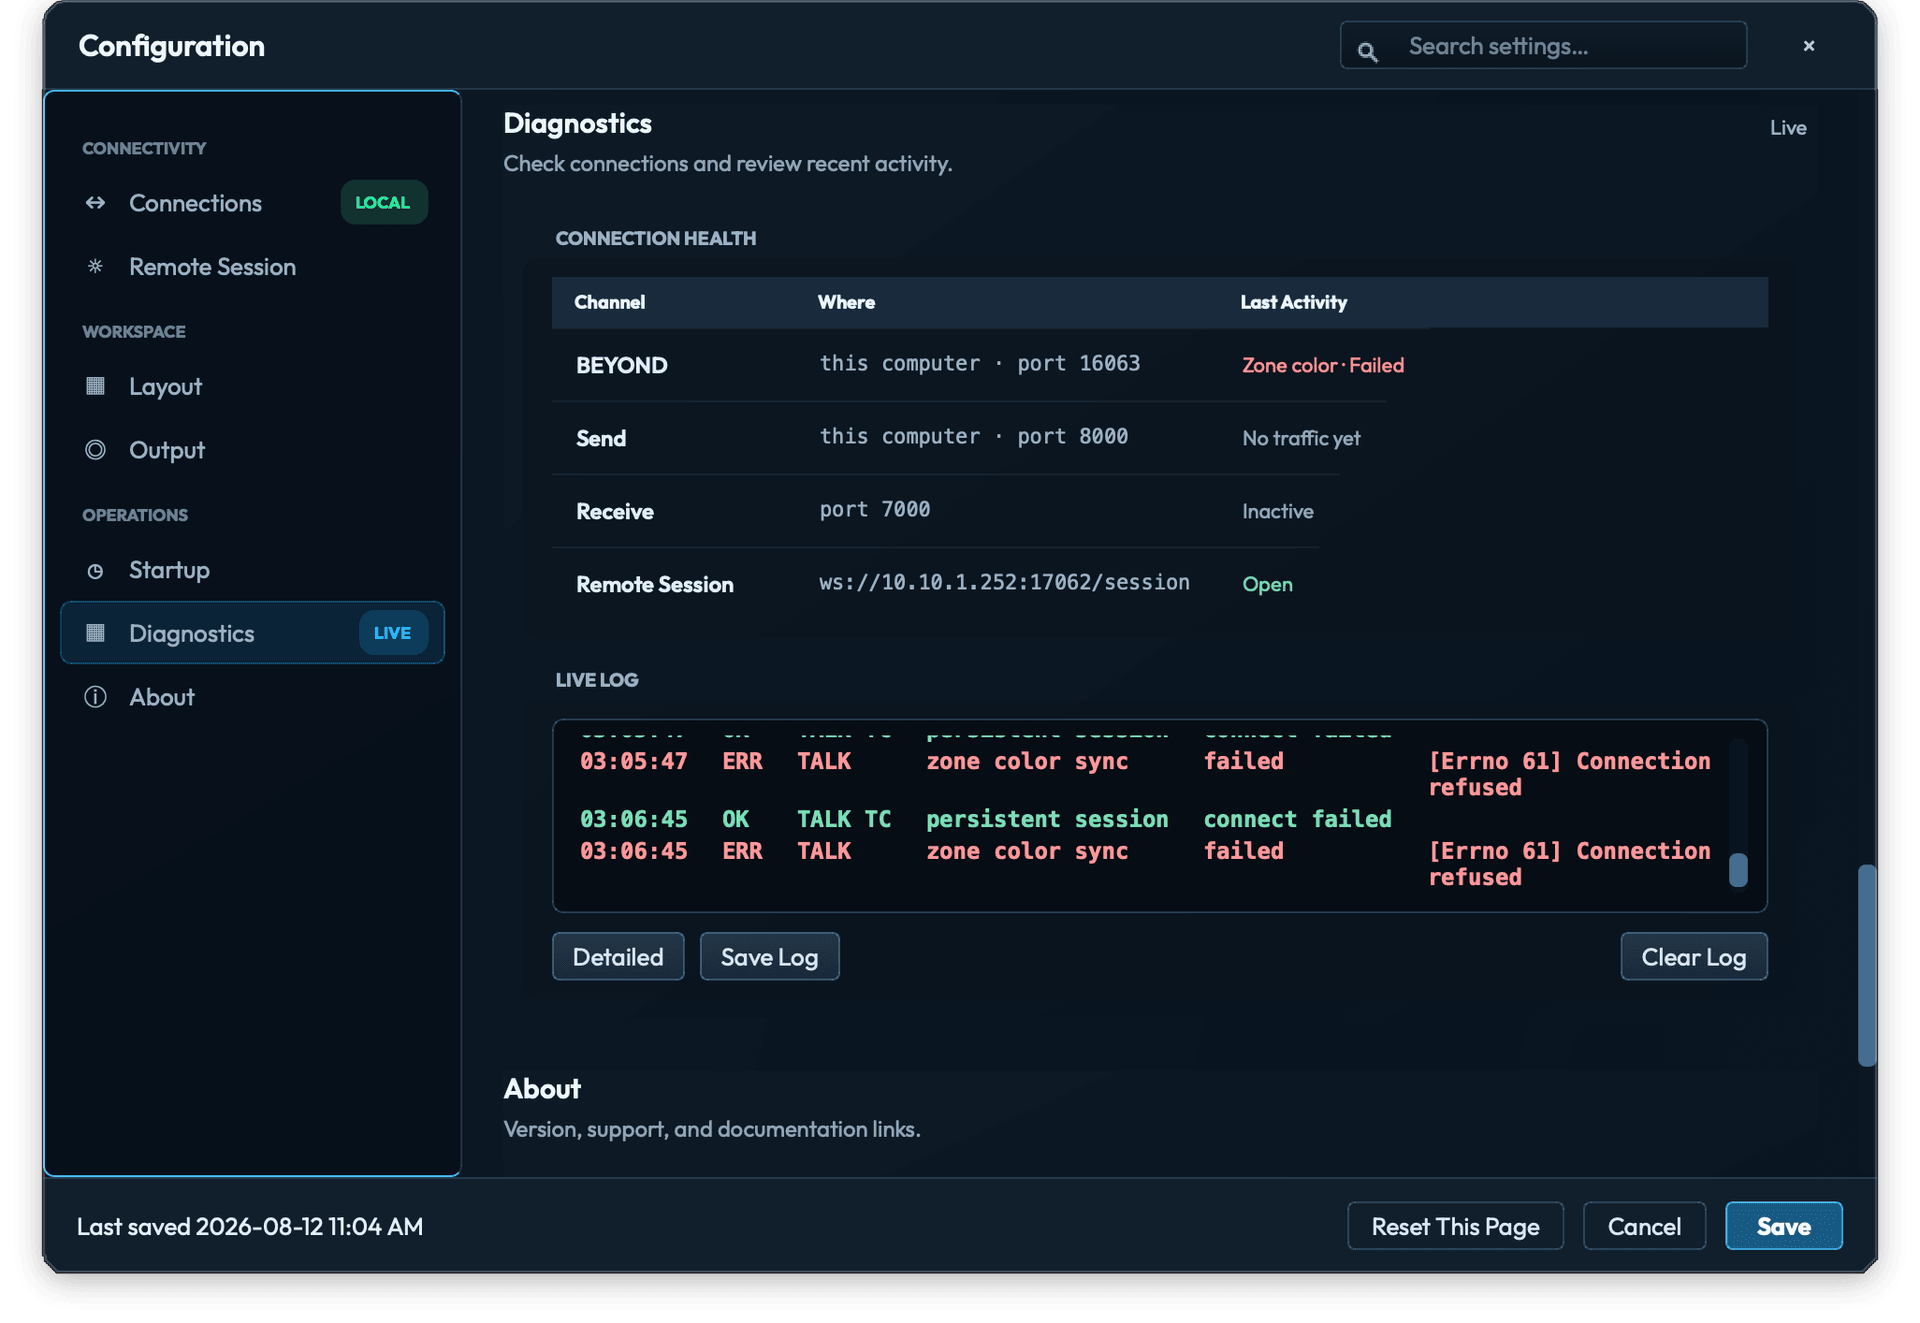Image resolution: width=1920 pixels, height=1323 pixels.
Task: Click the Channel column header
Action: tap(609, 302)
